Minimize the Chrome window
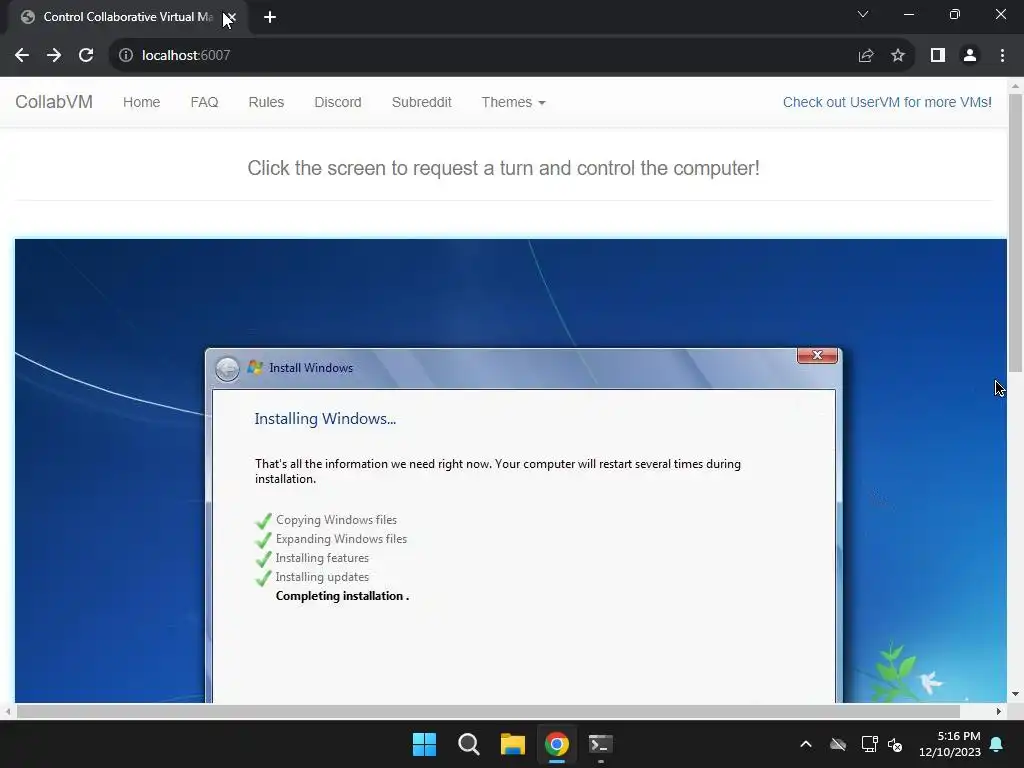The image size is (1024, 768). point(909,14)
